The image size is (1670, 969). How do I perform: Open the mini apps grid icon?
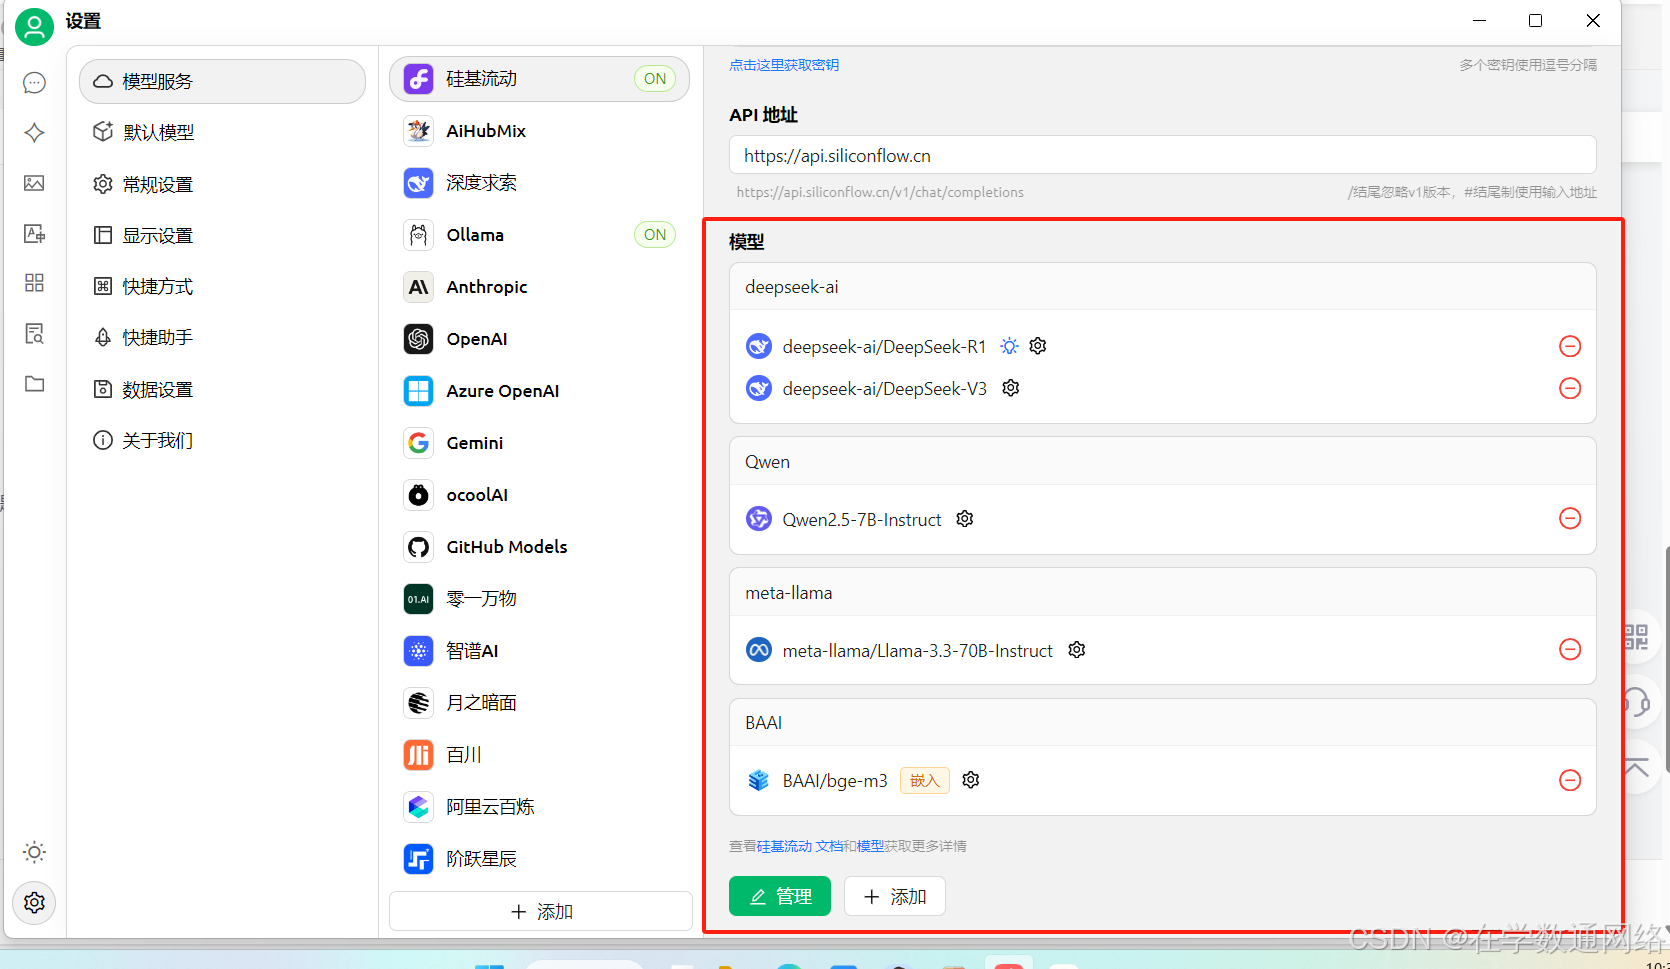pos(34,283)
